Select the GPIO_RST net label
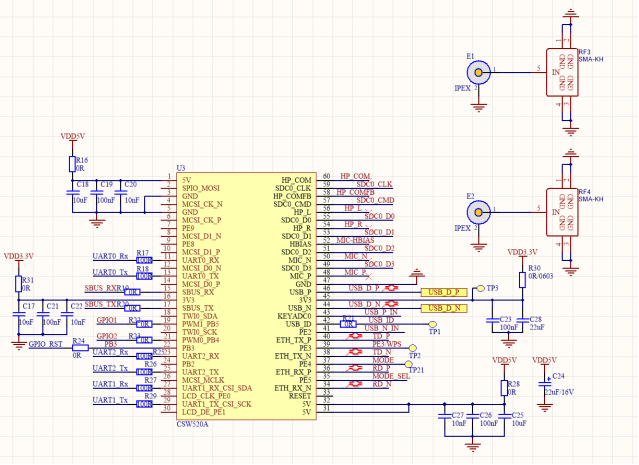 pos(46,343)
